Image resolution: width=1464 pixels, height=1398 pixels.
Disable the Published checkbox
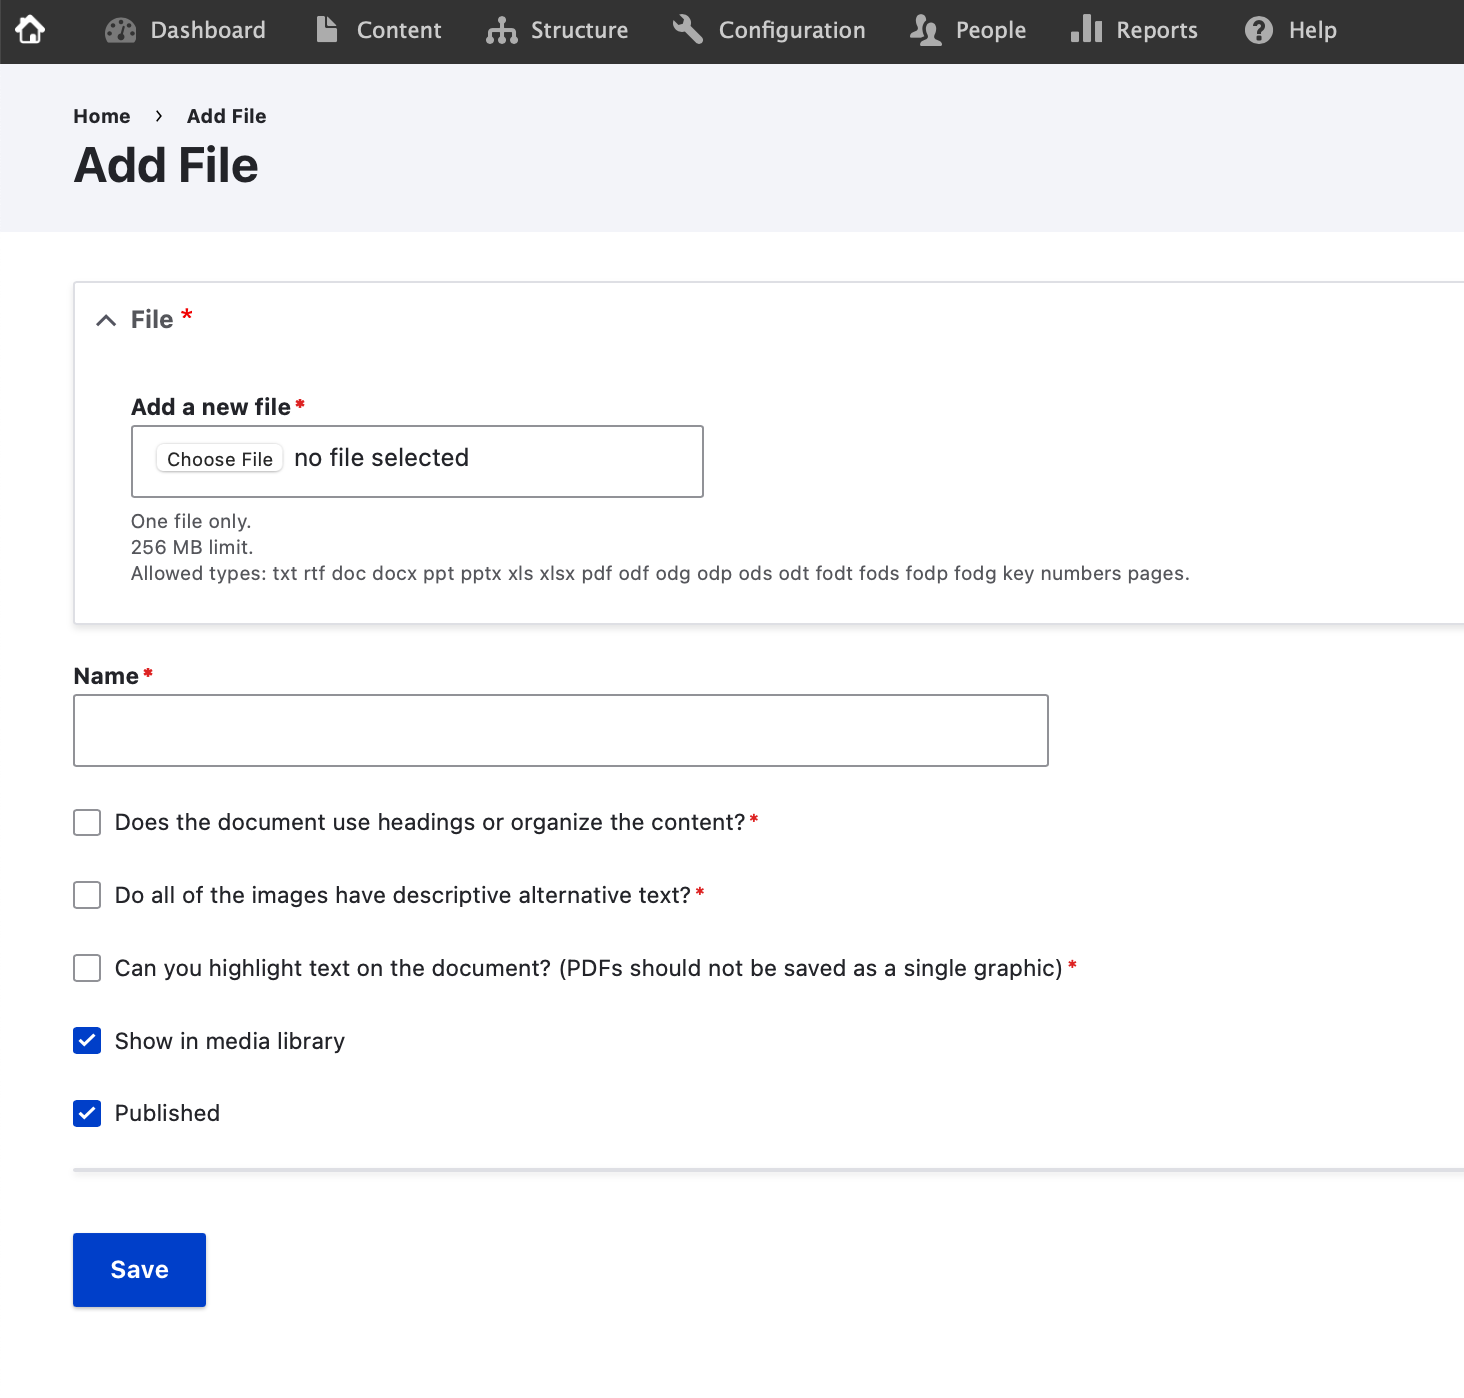87,1113
